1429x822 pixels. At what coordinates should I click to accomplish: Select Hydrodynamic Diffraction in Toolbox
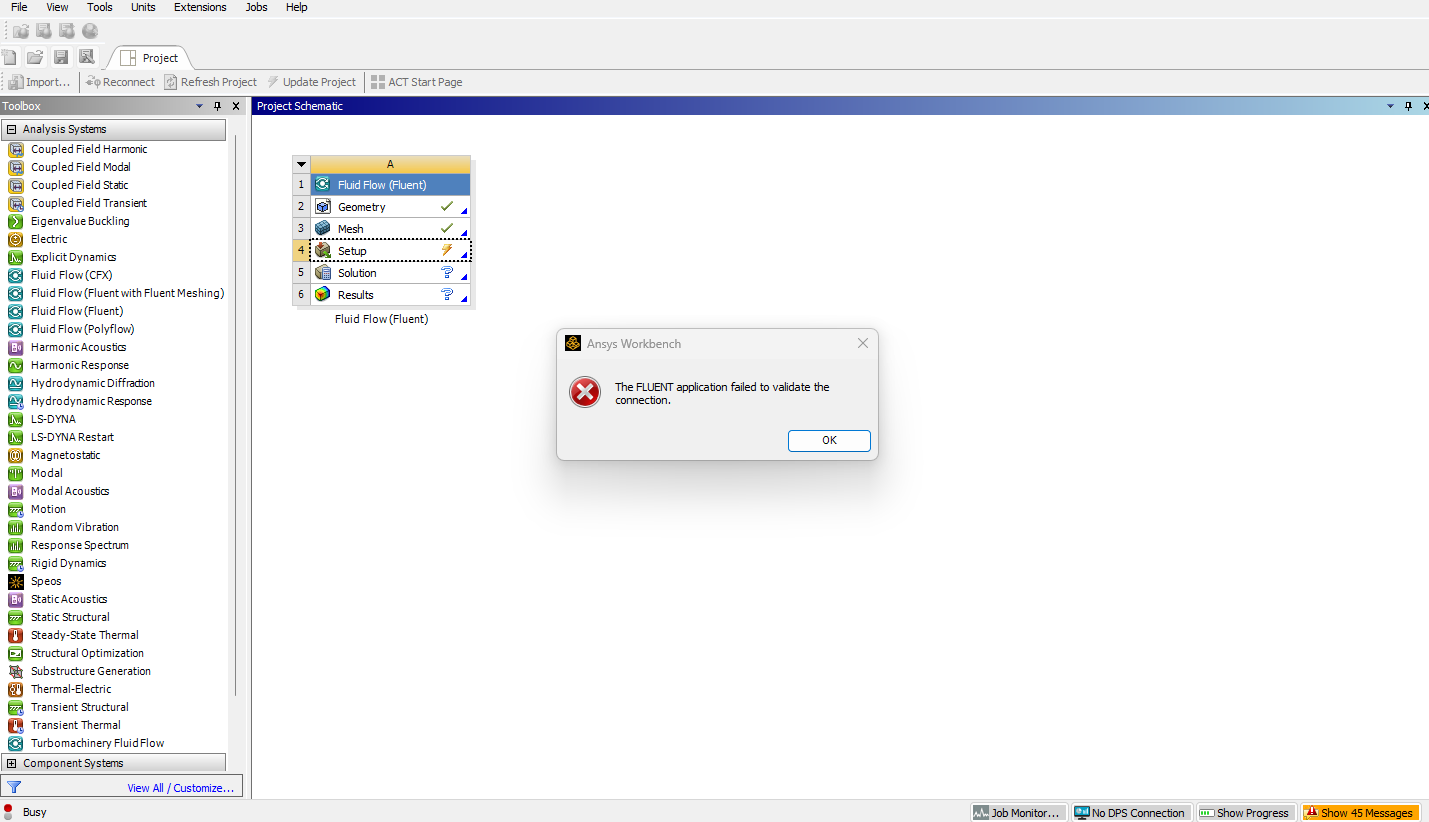tap(92, 383)
